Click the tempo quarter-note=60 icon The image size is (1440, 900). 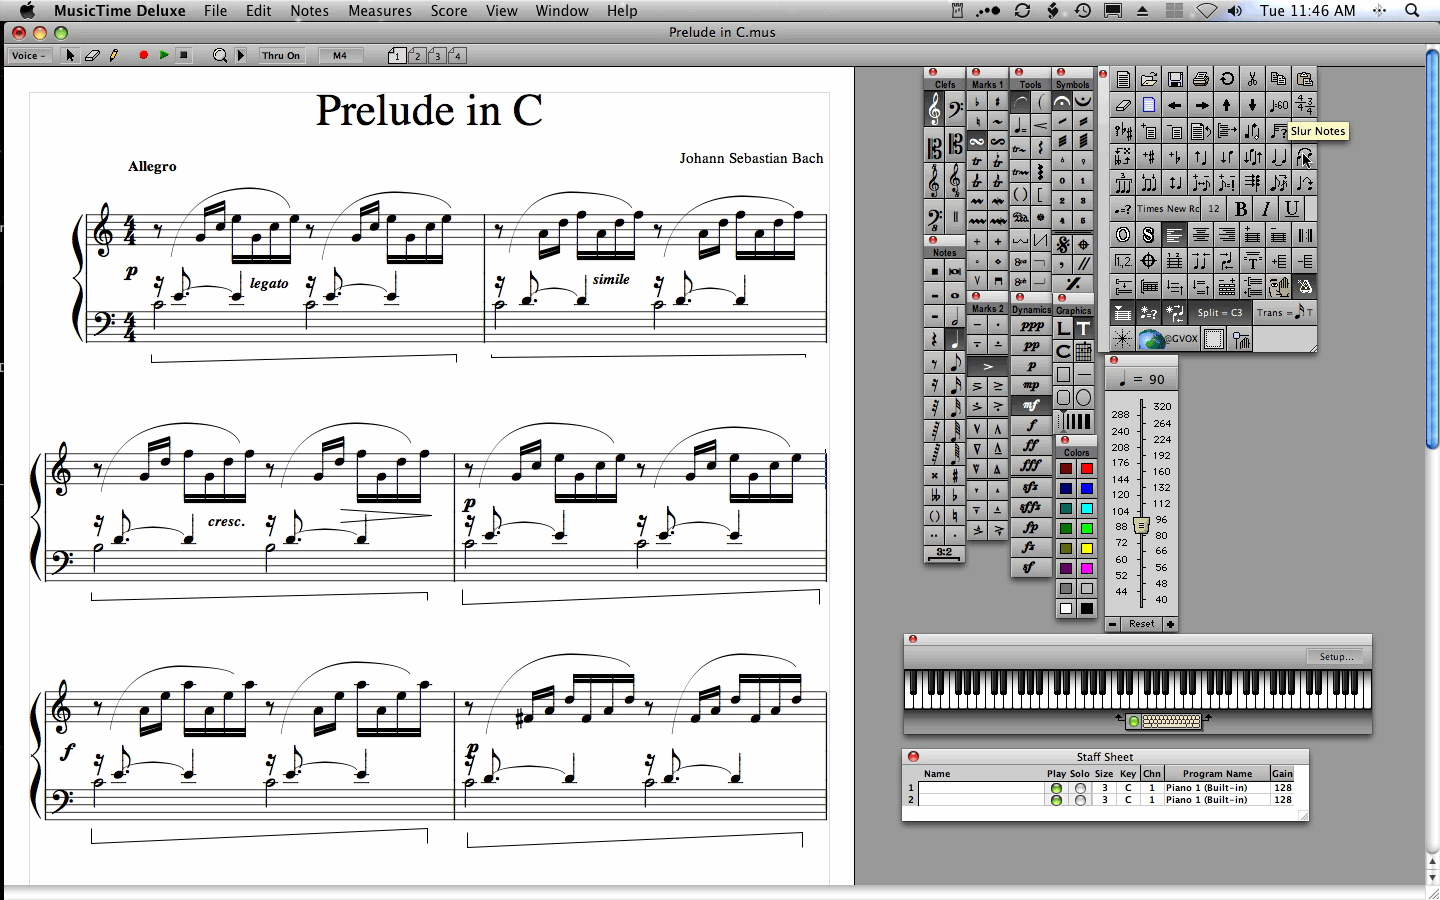click(1278, 104)
